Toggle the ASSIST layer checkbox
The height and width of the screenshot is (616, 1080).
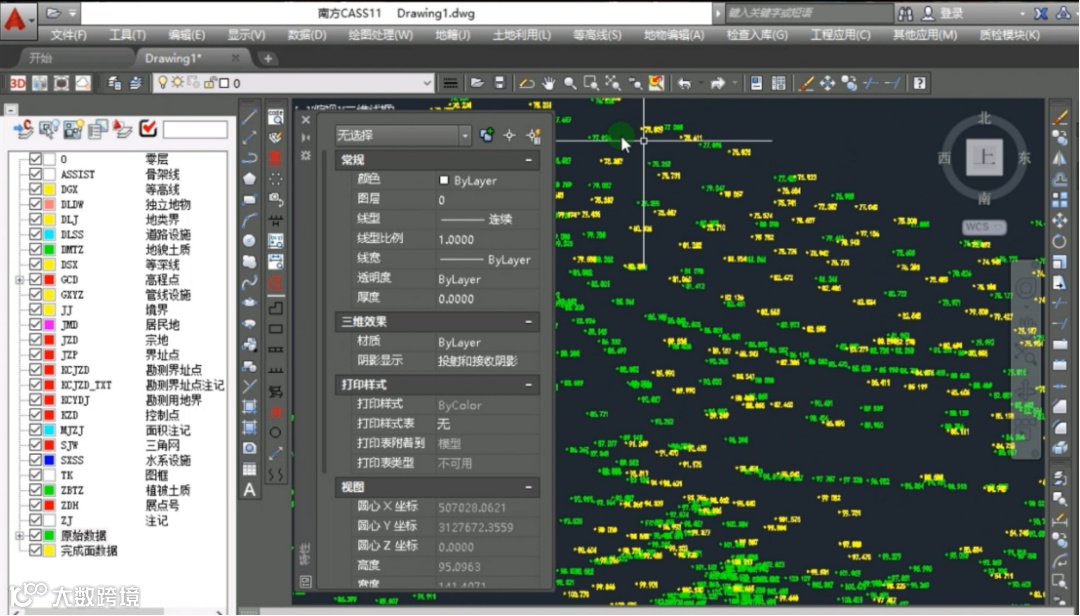click(35, 174)
